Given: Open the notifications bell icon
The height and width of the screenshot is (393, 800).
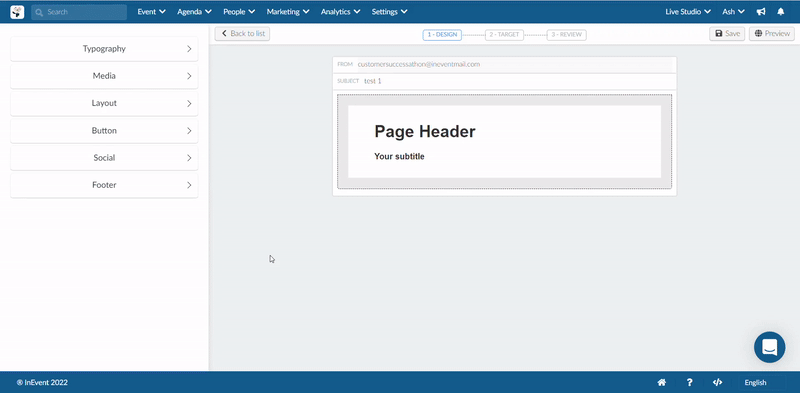Looking at the screenshot, I should [x=781, y=12].
